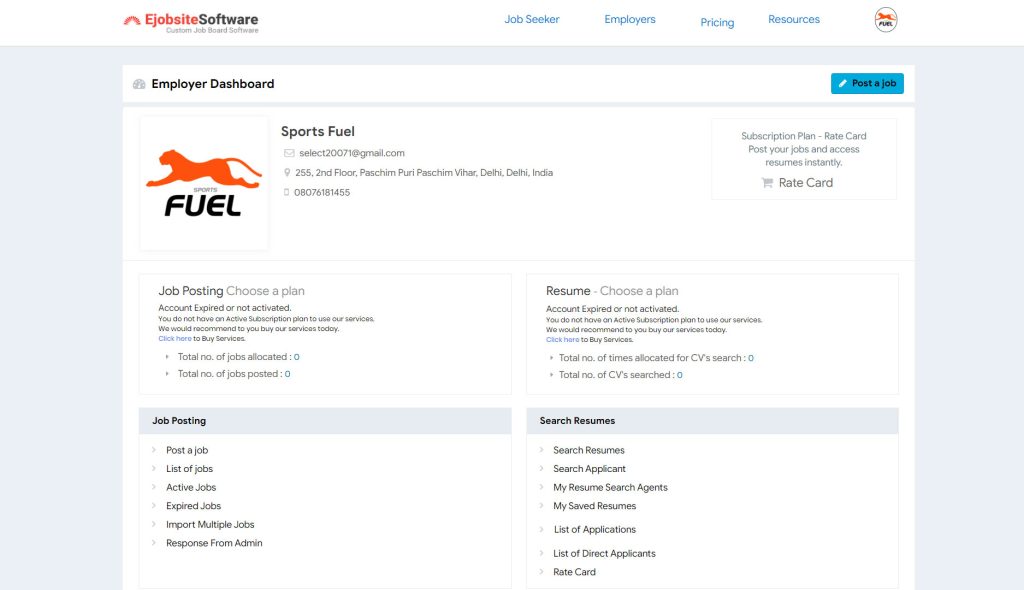Click here link under Resume plan
Image resolution: width=1024 pixels, height=590 pixels.
pos(562,340)
